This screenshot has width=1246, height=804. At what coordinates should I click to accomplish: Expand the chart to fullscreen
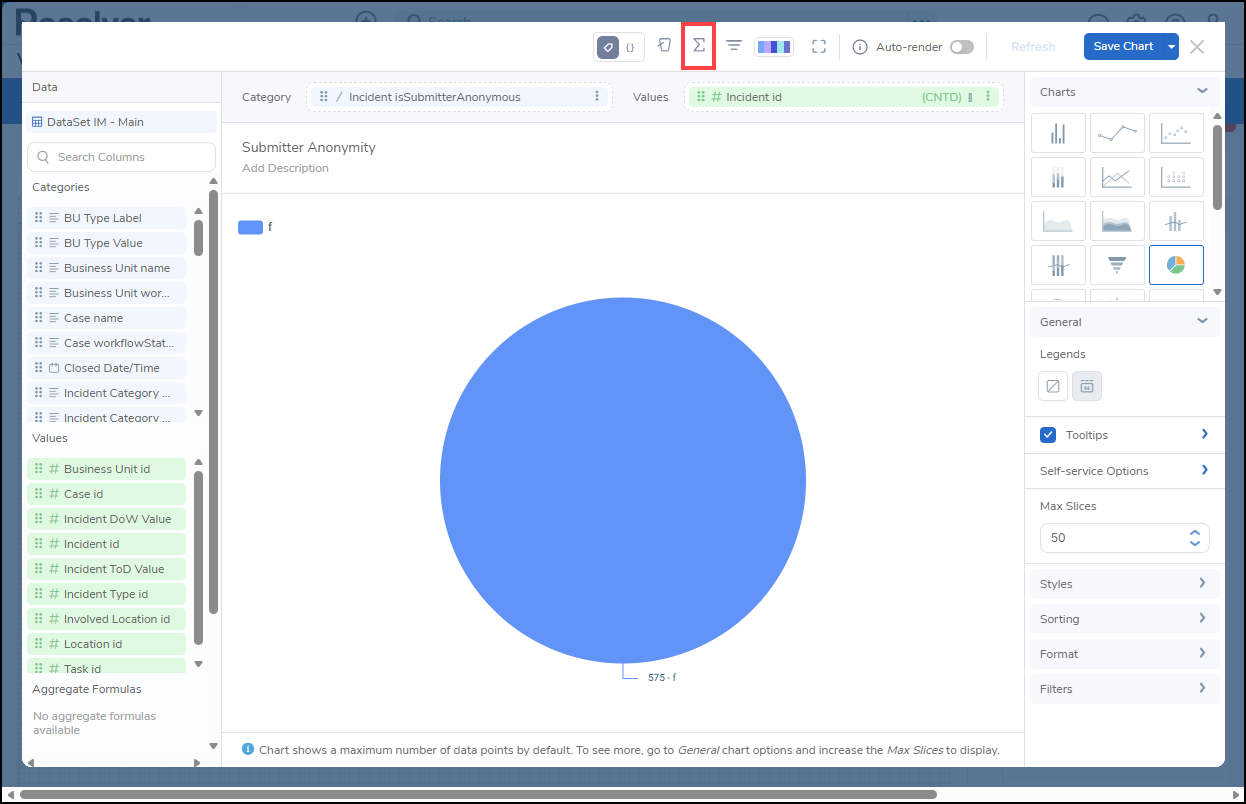(819, 46)
